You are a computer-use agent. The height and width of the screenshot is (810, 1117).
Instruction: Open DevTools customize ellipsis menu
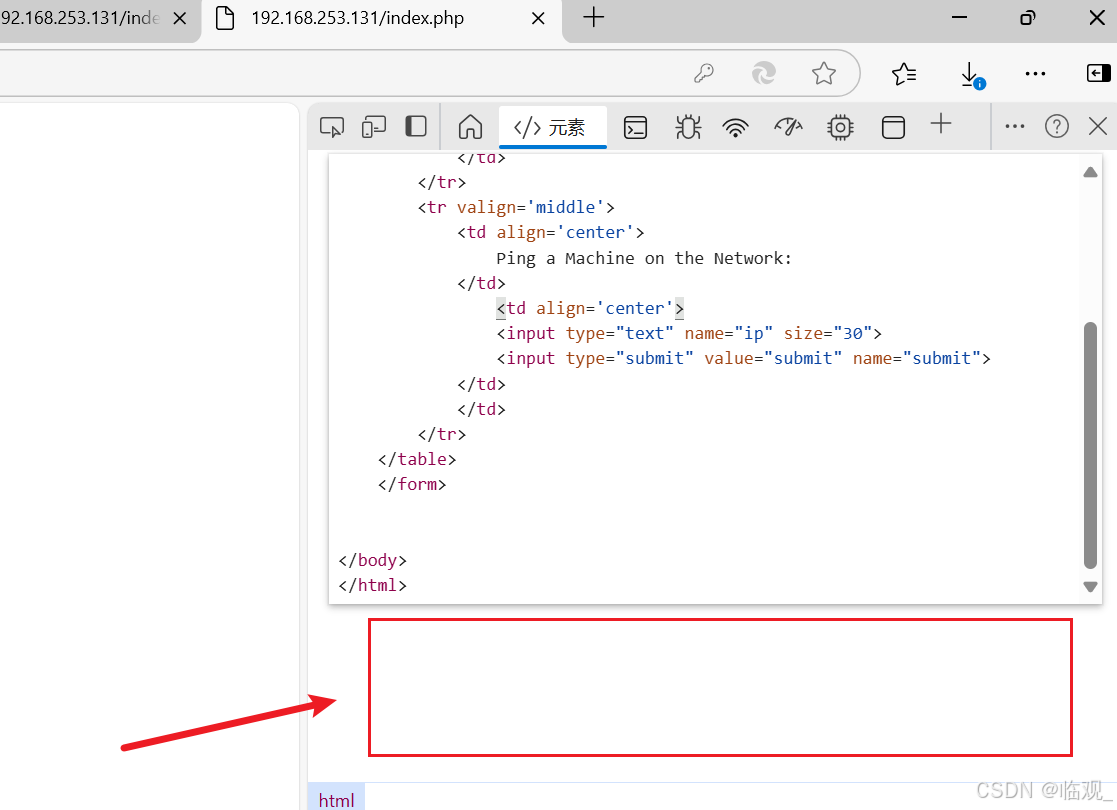point(1014,127)
